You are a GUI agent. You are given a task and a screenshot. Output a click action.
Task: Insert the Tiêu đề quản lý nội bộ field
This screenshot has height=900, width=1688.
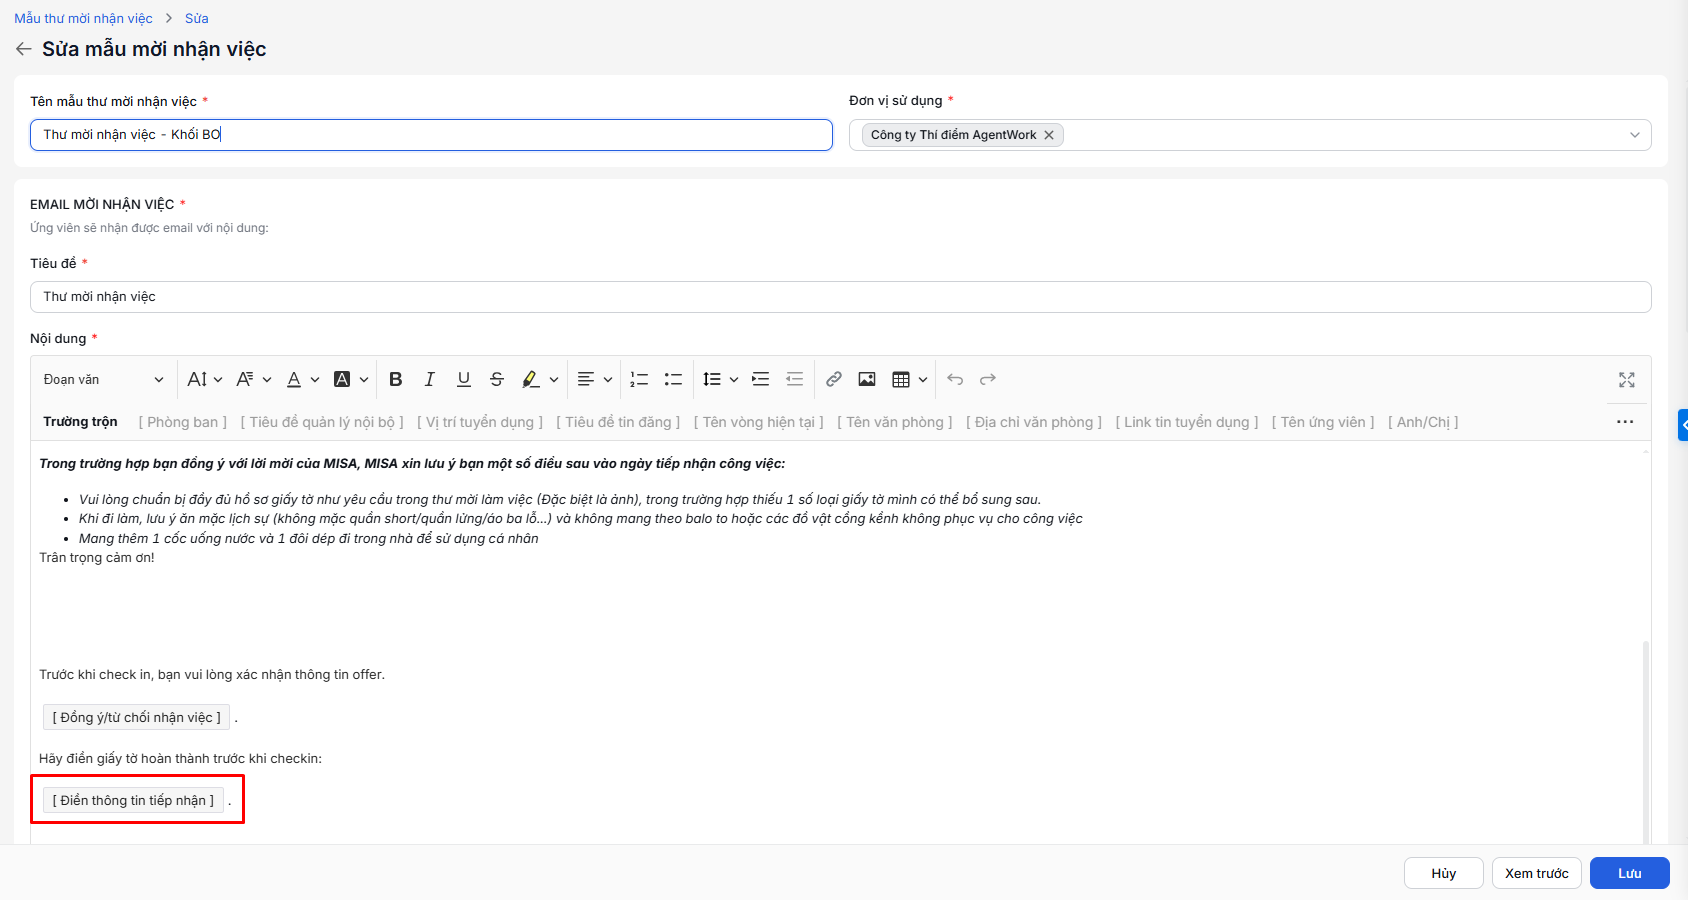(322, 422)
